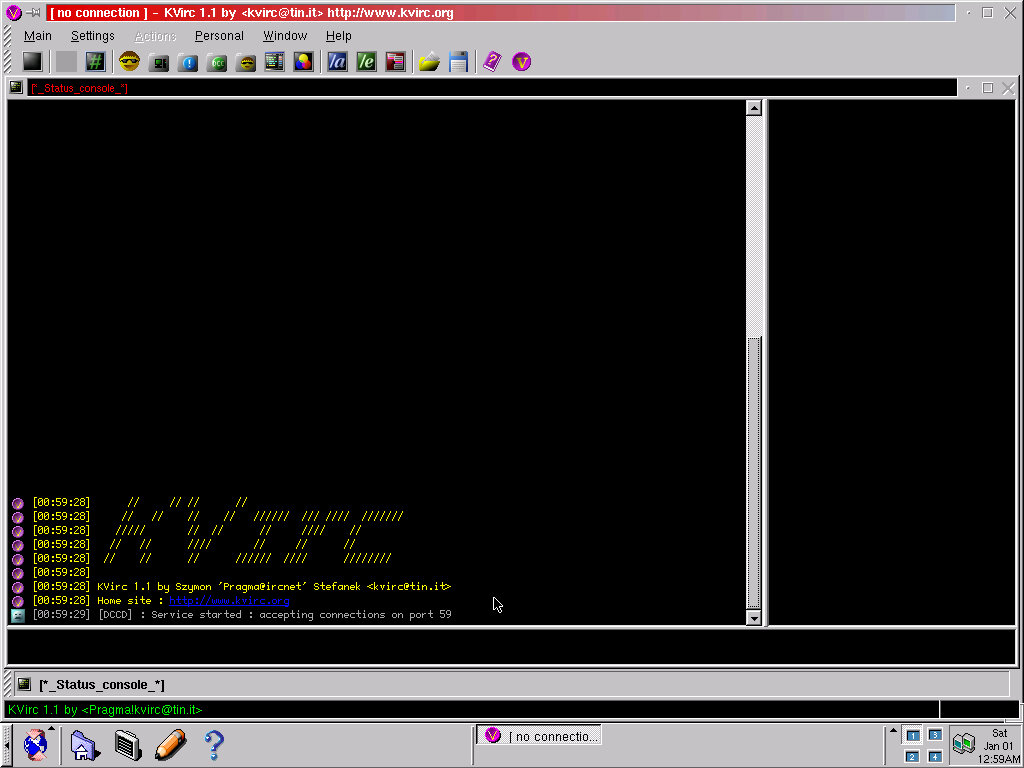Image resolution: width=1024 pixels, height=768 pixels.
Task: Open the help browser book icon
Action: click(x=491, y=61)
